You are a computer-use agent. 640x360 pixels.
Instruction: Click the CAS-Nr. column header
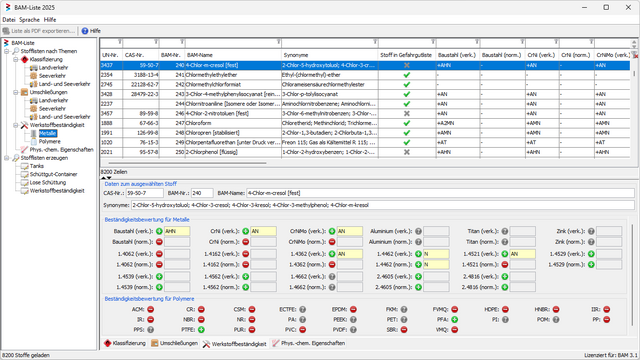point(141,55)
